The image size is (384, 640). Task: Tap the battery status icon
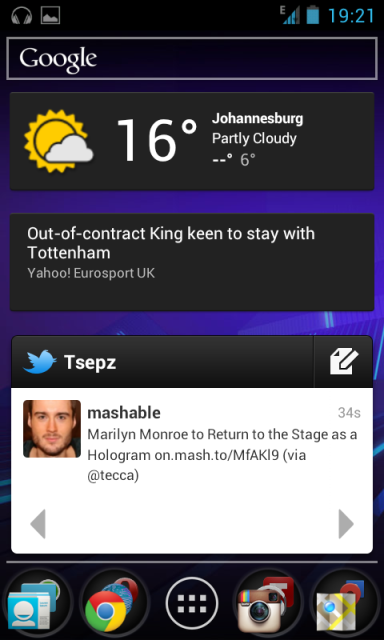pyautogui.click(x=313, y=15)
